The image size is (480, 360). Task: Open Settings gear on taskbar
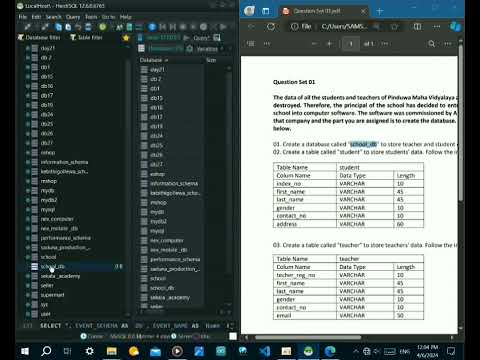(x=89, y=351)
